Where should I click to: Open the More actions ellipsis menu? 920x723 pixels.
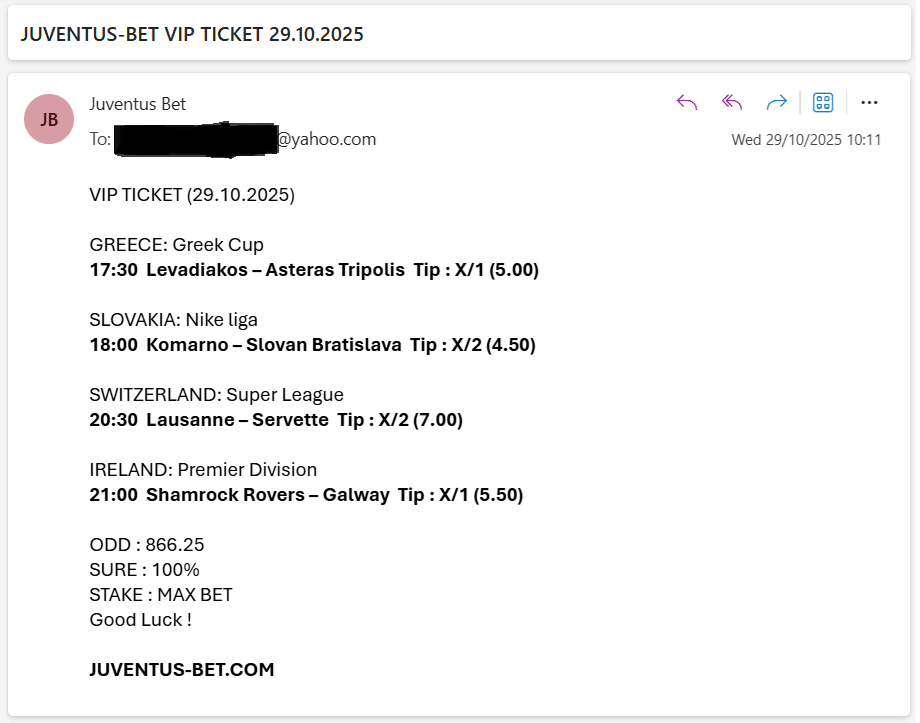point(869,102)
